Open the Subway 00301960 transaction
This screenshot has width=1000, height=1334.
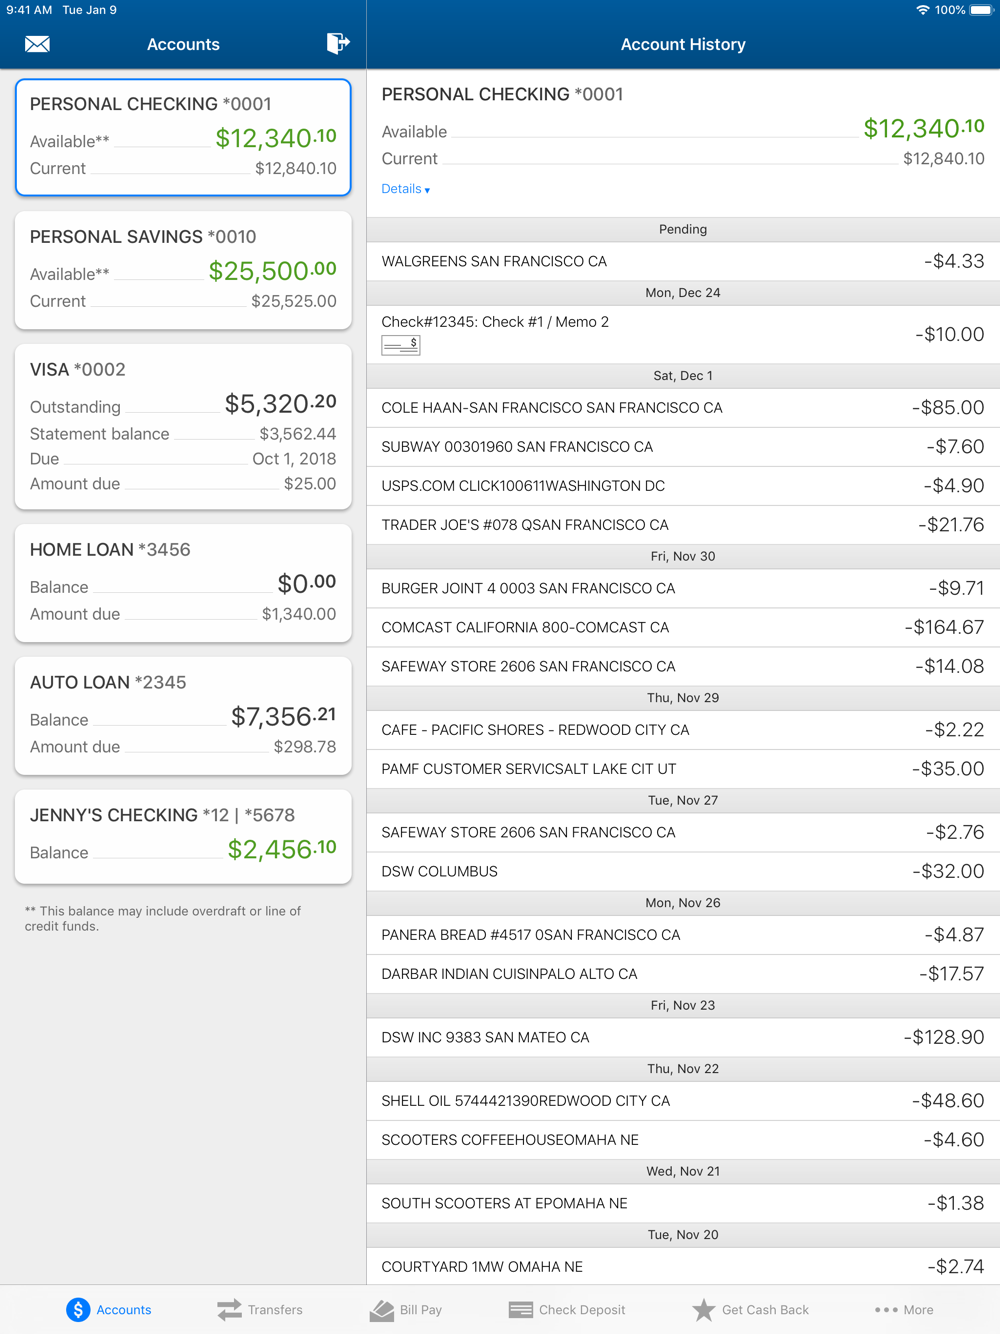683,447
